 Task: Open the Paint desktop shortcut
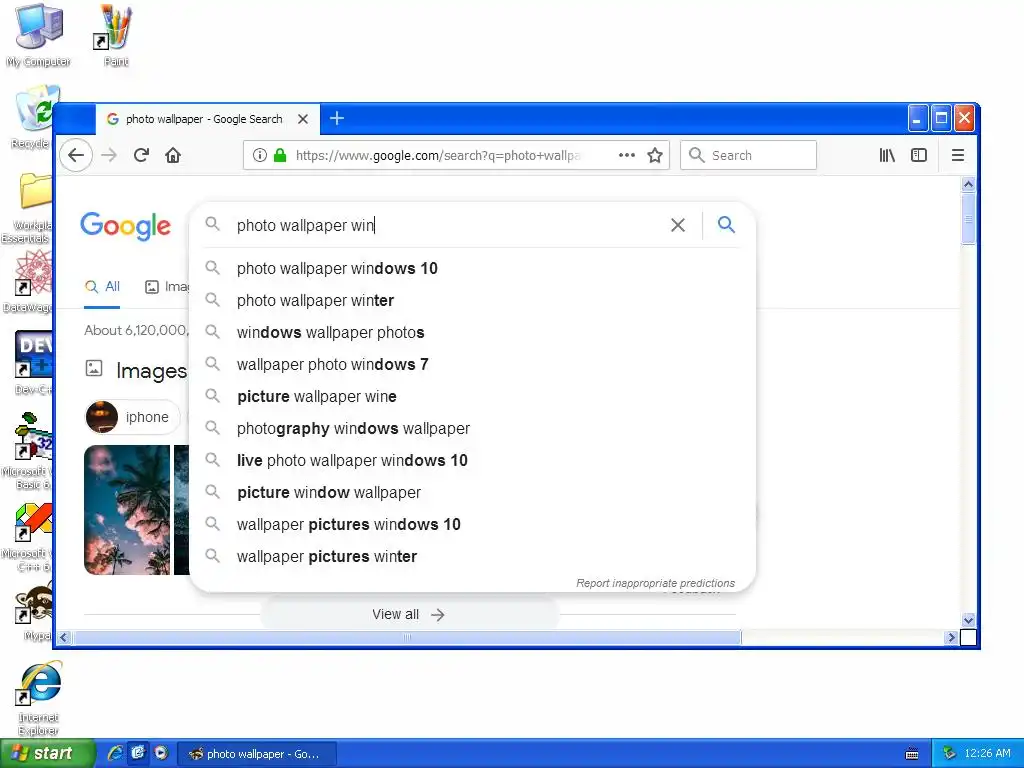pyautogui.click(x=116, y=36)
